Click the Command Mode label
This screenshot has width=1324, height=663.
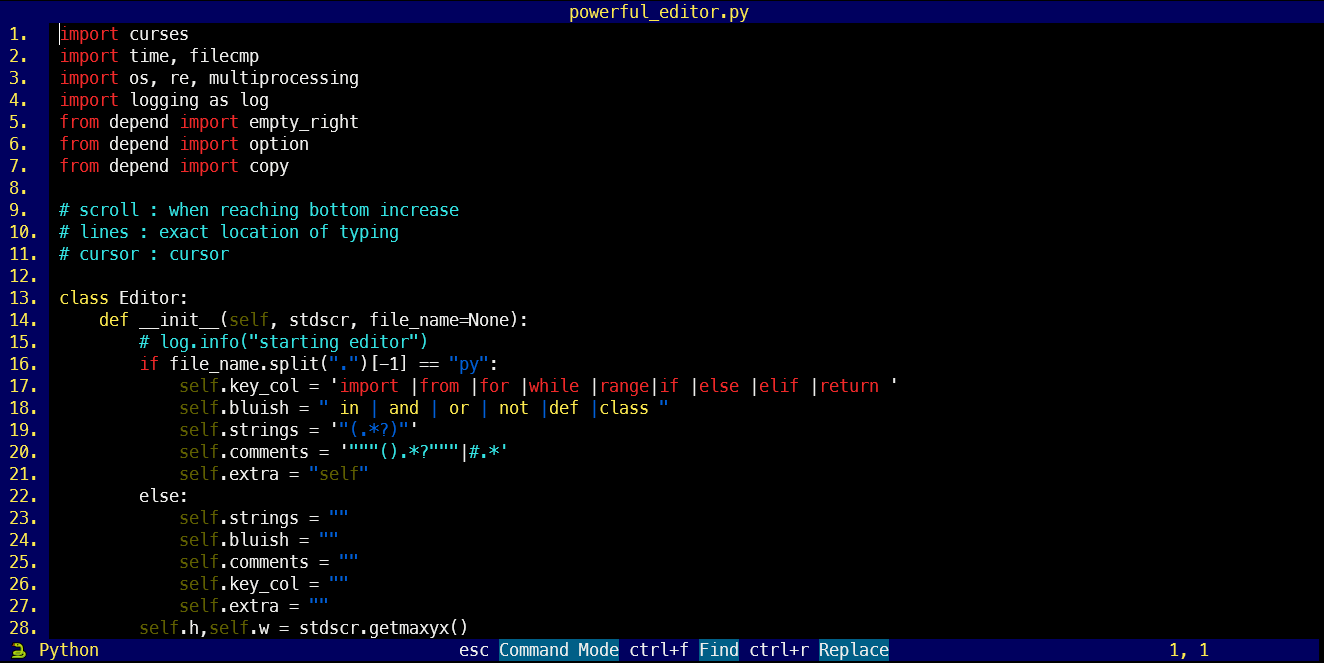tap(559, 650)
